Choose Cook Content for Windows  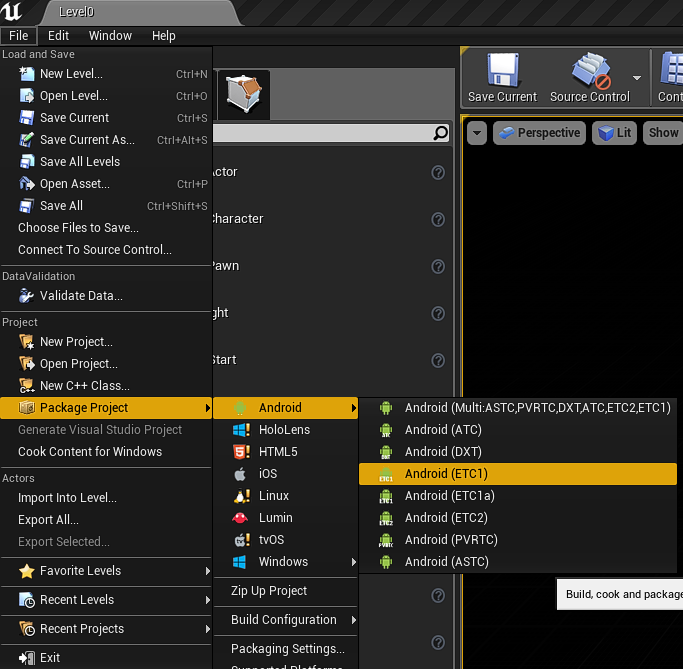coord(106,452)
